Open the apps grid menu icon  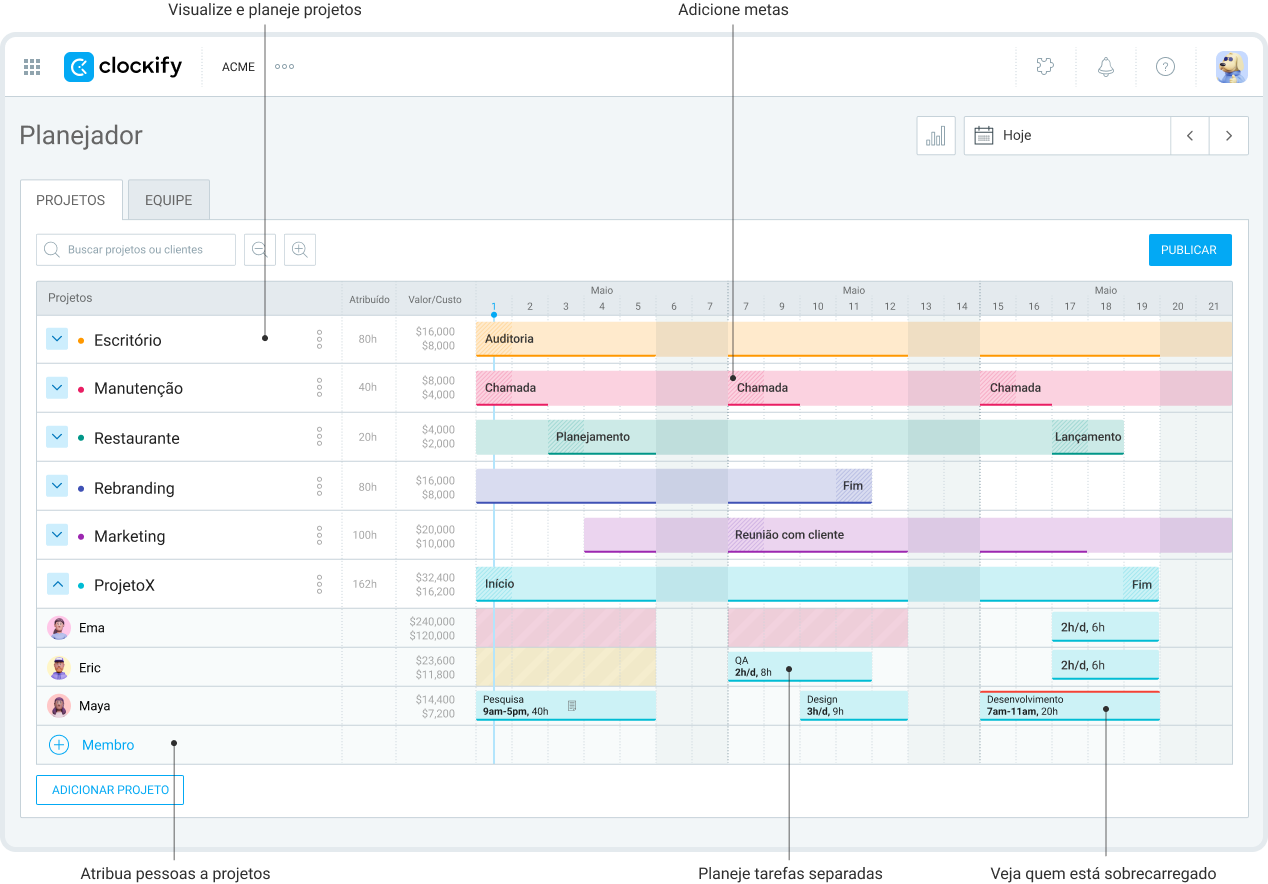pos(32,67)
